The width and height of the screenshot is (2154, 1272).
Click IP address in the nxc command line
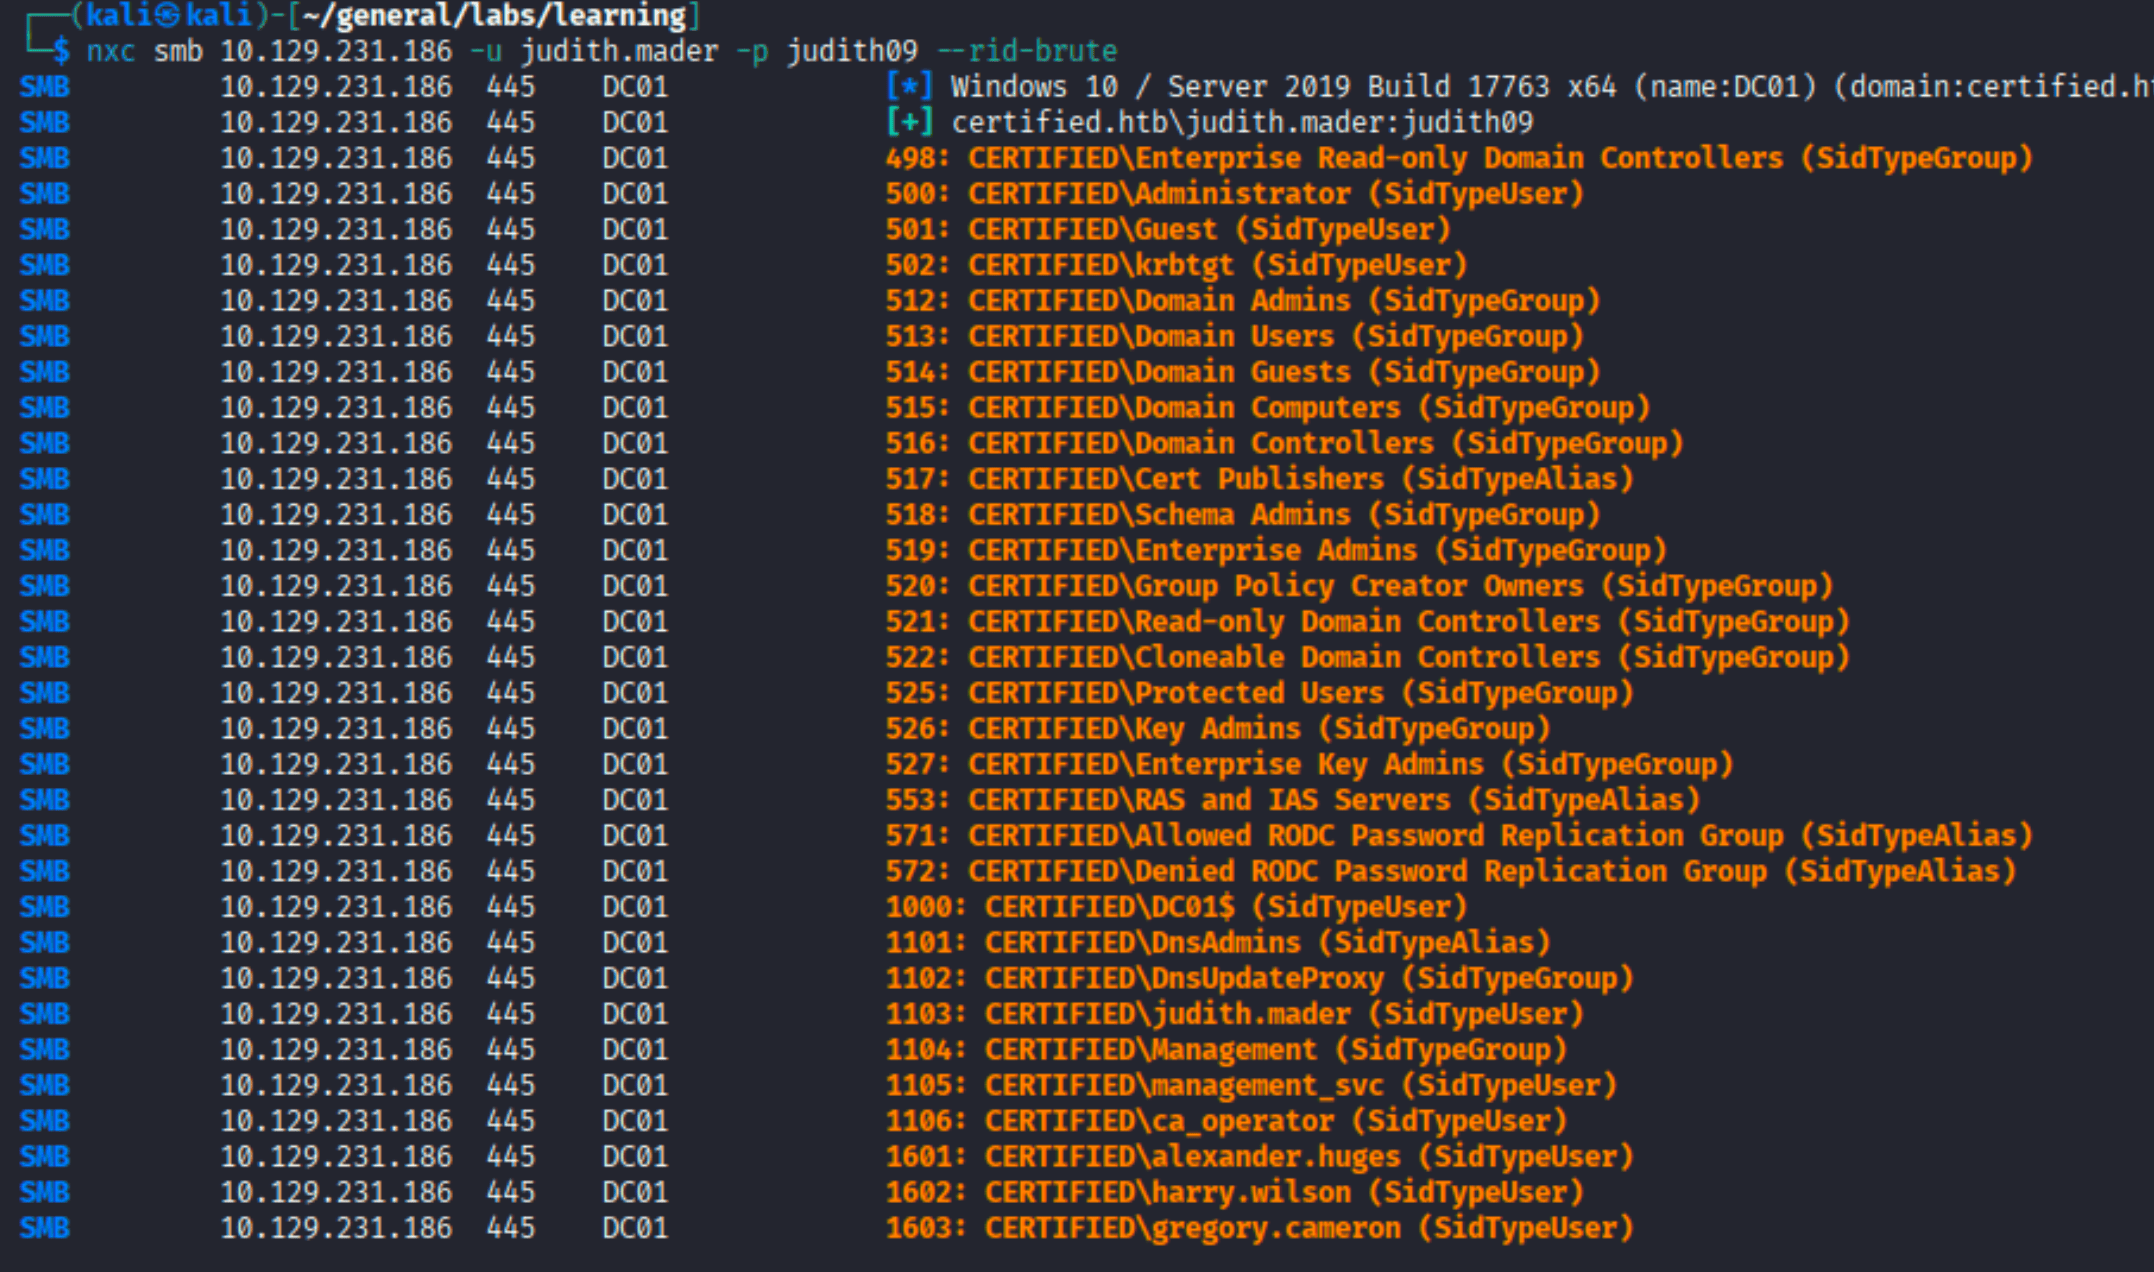[336, 51]
